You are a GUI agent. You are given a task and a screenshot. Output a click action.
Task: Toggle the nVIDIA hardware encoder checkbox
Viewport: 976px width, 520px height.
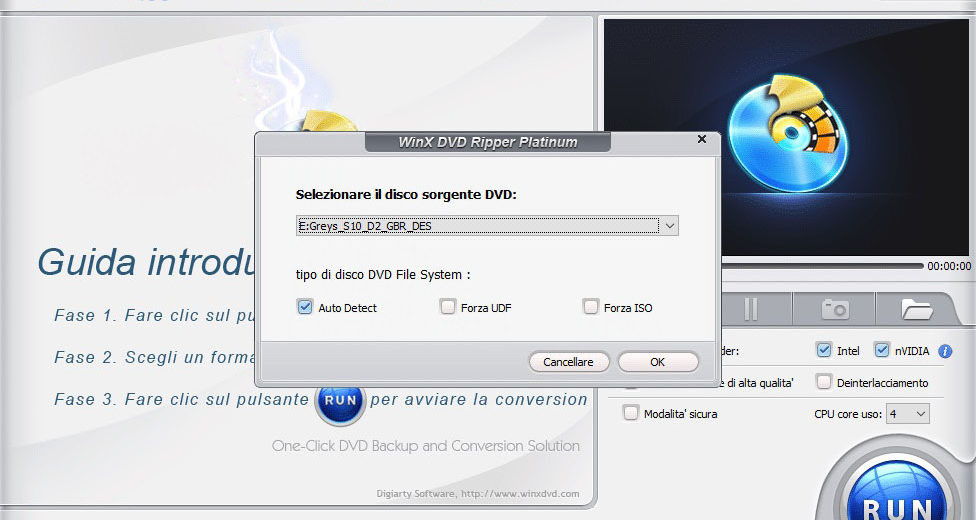click(881, 350)
